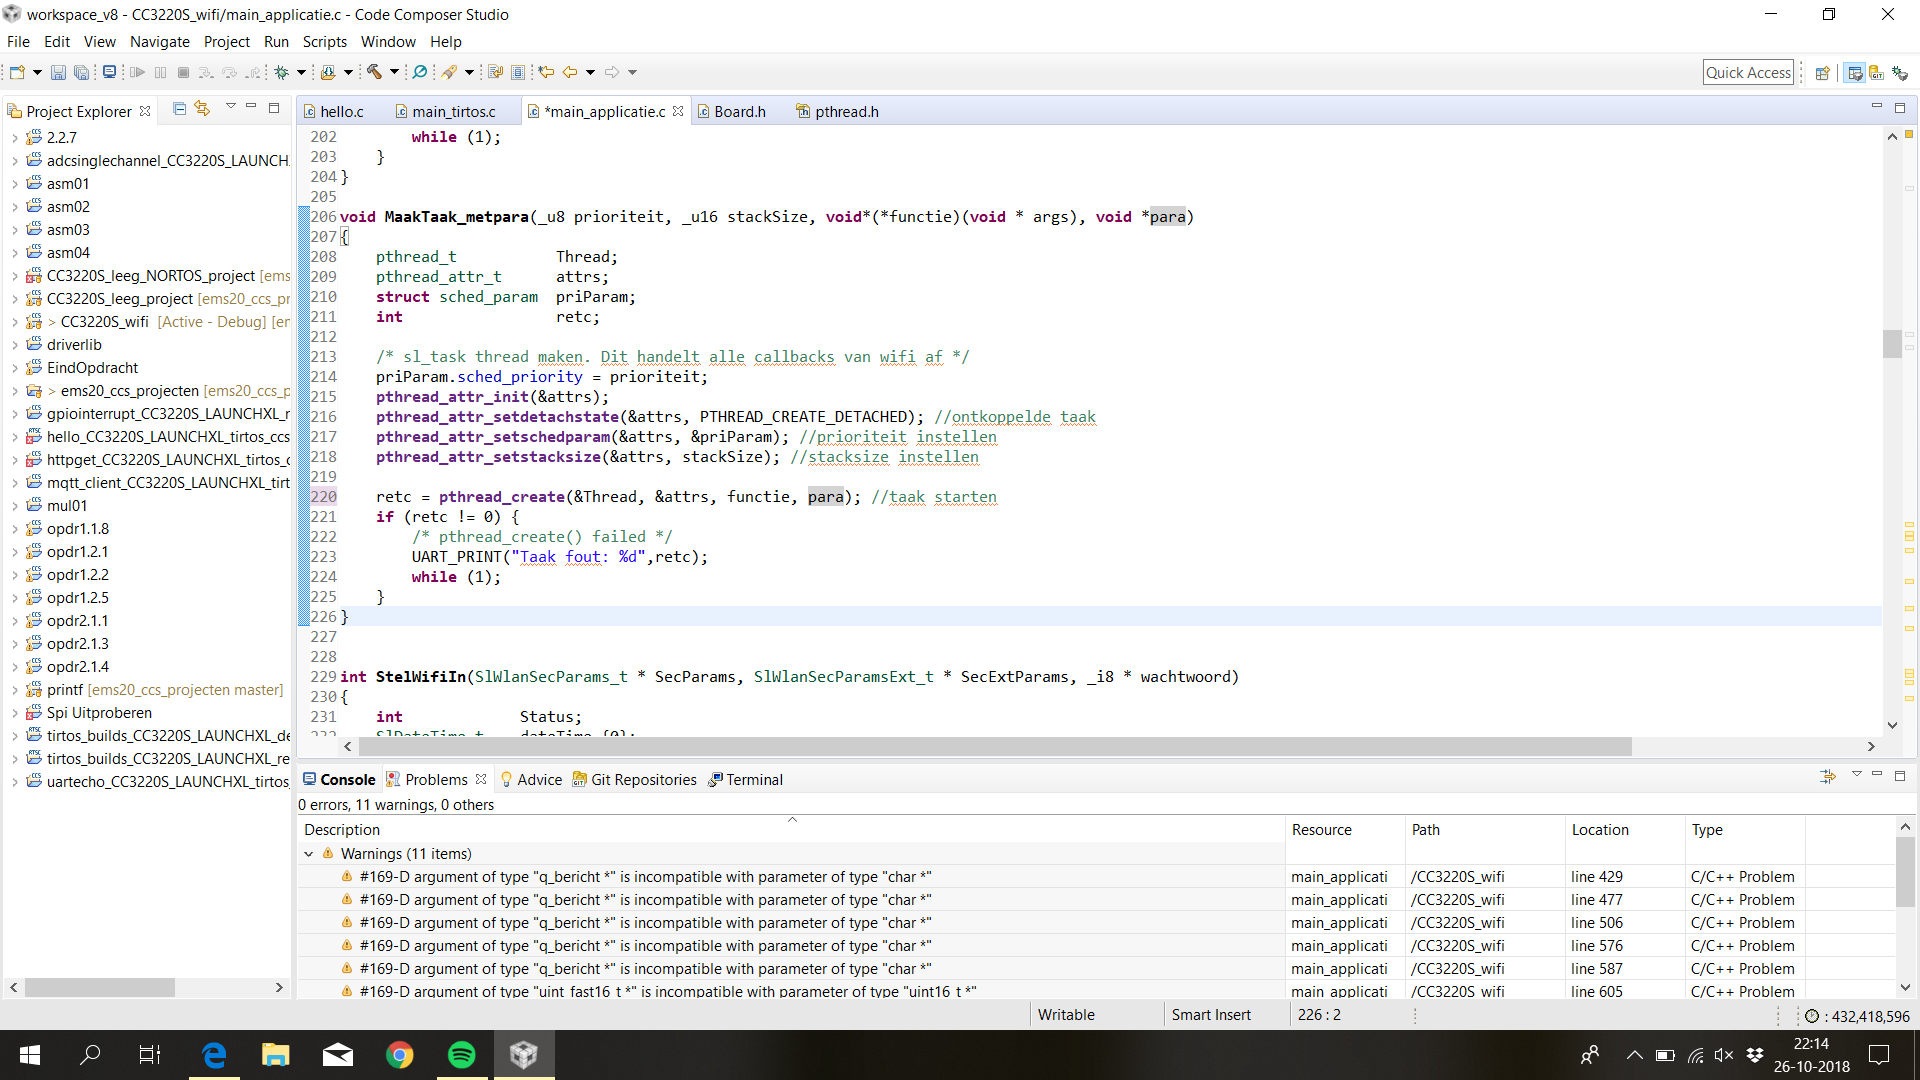The image size is (1920, 1080).
Task: Toggle Link with Editor in Project Explorer
Action: pos(202,109)
